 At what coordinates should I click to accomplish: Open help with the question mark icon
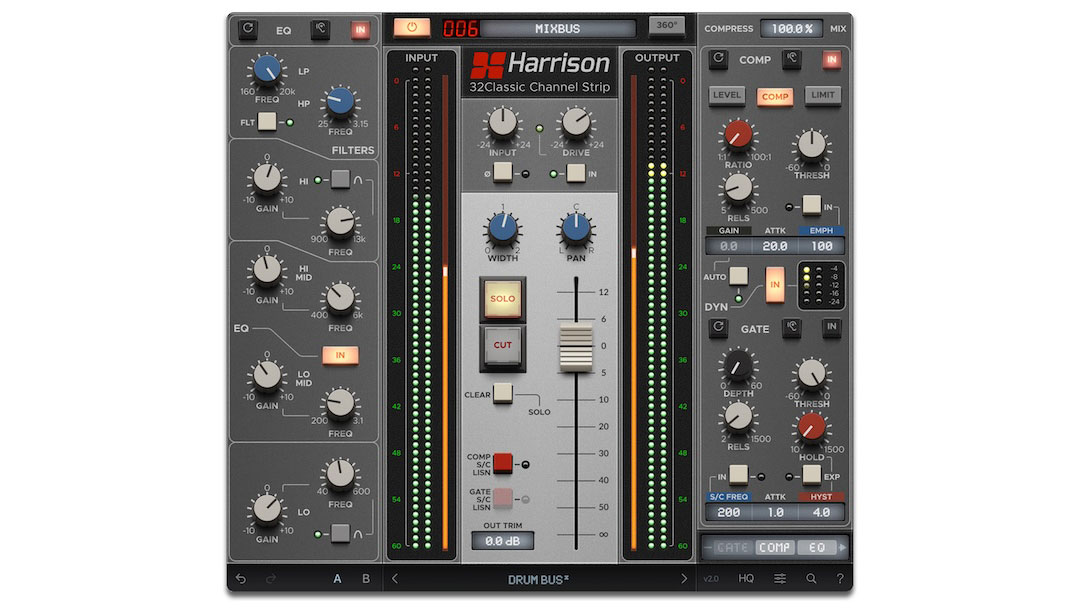coord(840,578)
